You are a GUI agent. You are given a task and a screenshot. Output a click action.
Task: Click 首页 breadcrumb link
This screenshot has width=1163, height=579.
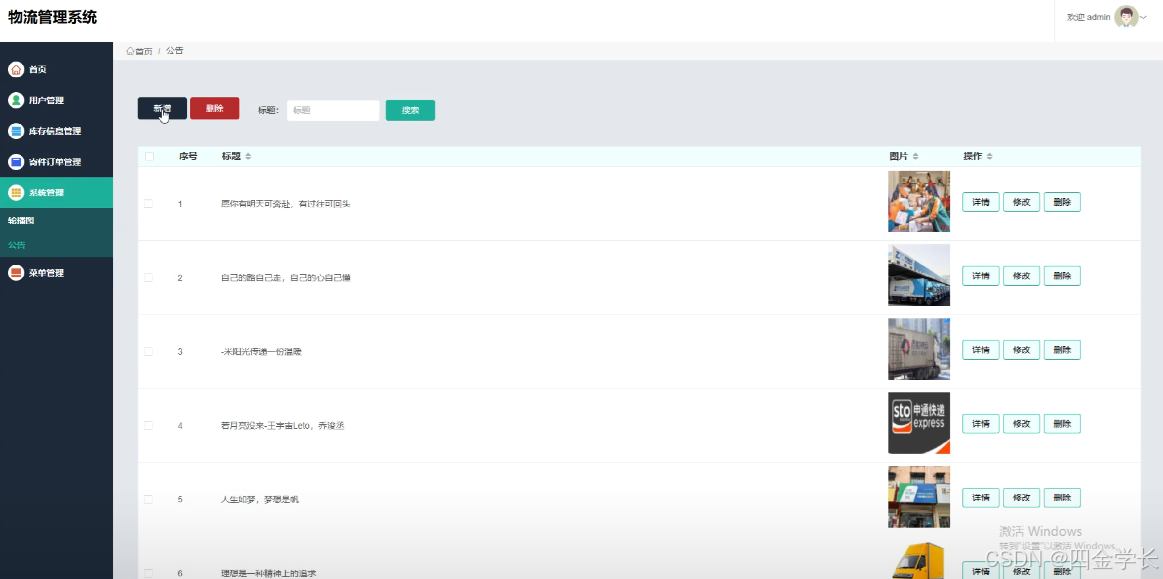tap(144, 51)
